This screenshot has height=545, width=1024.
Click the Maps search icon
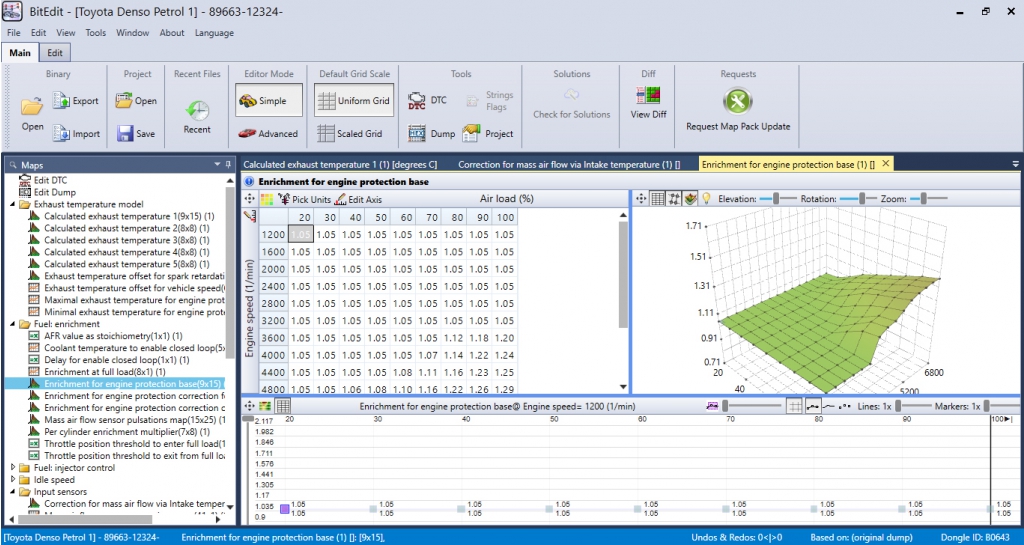coord(12,165)
